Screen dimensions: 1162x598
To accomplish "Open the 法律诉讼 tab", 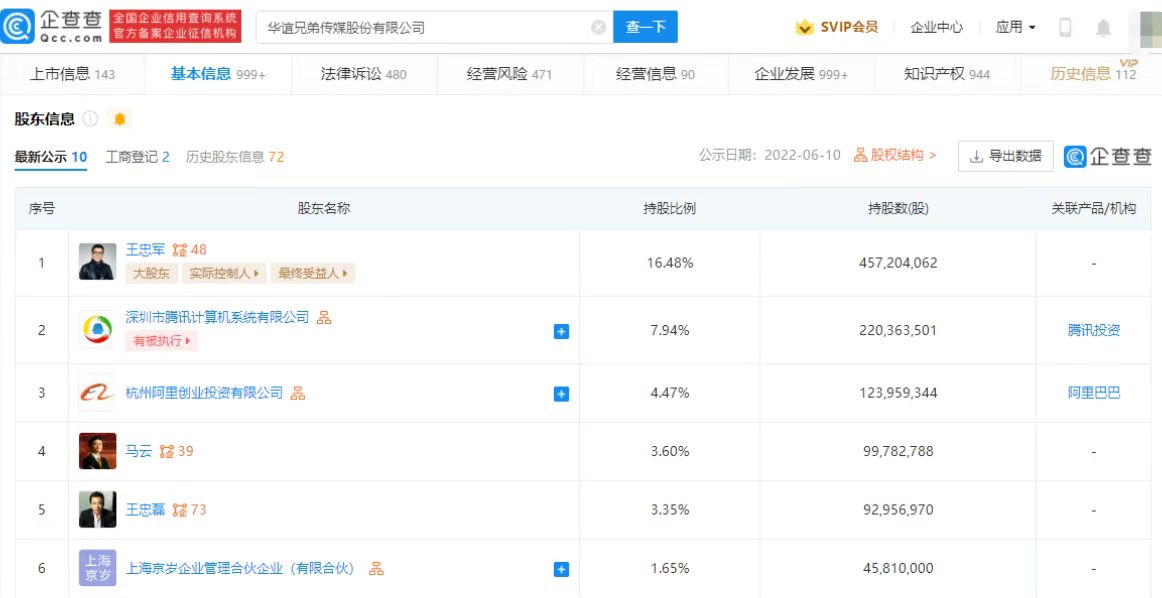I will (x=363, y=74).
